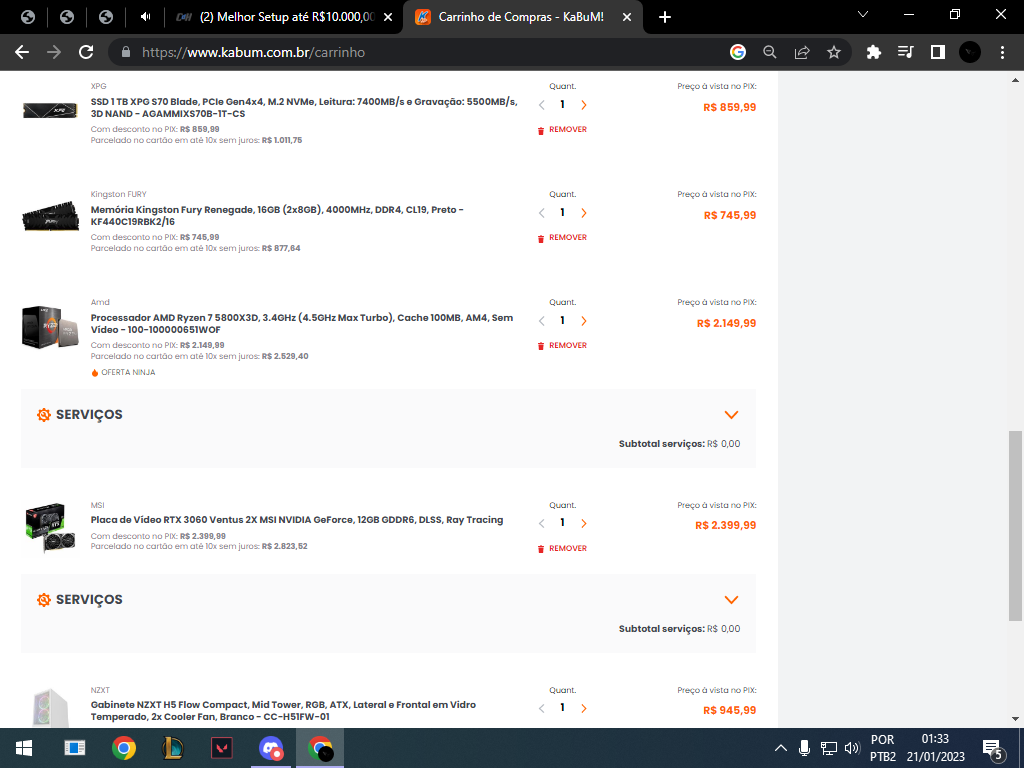Remove the RTX 3060 graphics card
This screenshot has height=768, width=1024.
click(562, 549)
